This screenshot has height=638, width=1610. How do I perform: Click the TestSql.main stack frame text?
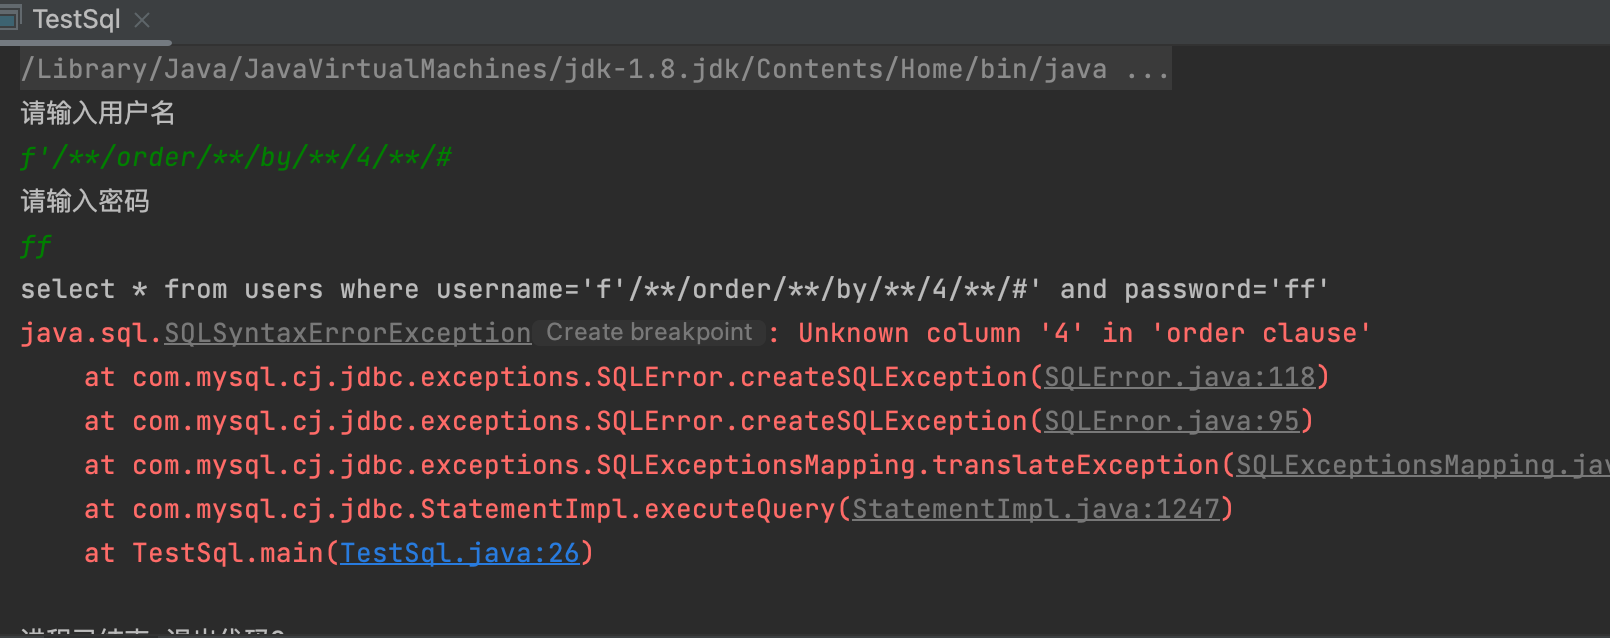228,553
